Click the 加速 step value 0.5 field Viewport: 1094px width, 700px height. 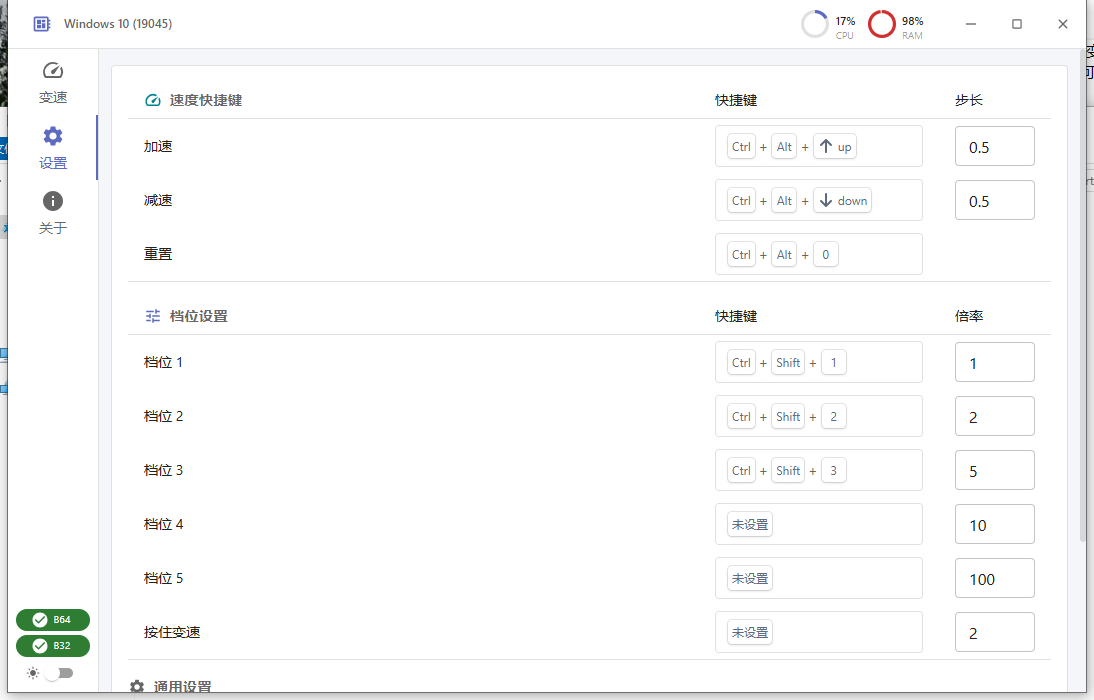click(994, 147)
